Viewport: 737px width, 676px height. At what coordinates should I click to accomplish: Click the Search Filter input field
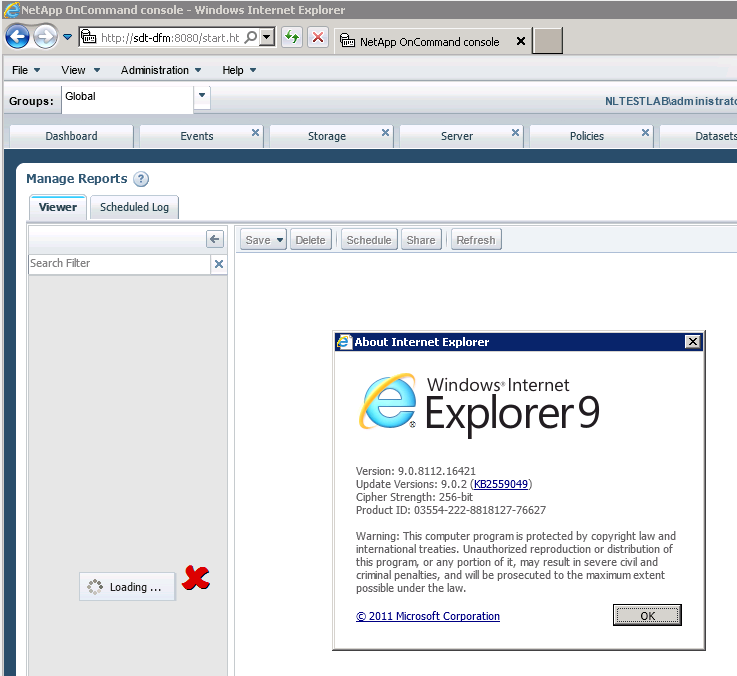click(x=119, y=263)
